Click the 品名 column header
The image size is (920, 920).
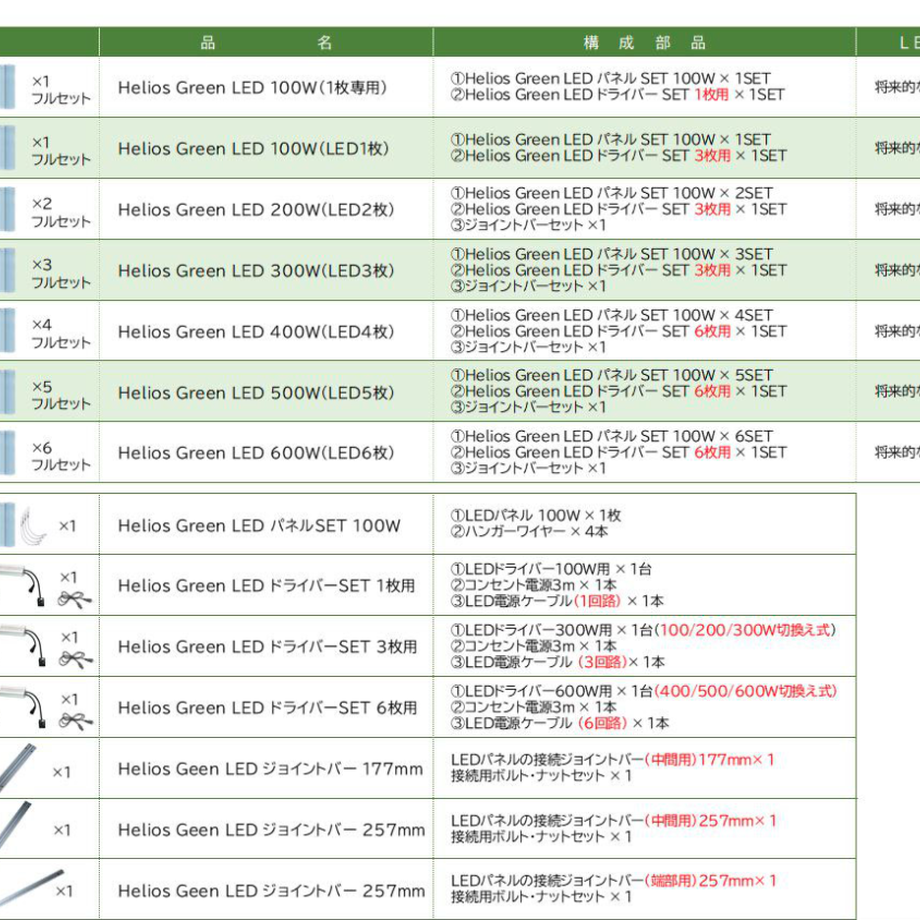click(x=266, y=42)
